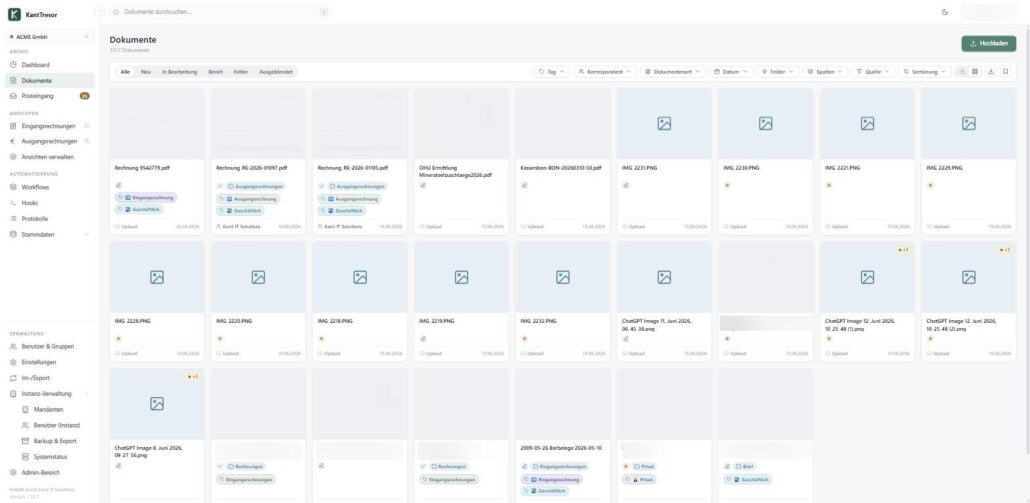This screenshot has height=503, width=1030.
Task: Click the edit icon on Kassenbon-BON-20260310-50.pdf card
Action: click(524, 185)
